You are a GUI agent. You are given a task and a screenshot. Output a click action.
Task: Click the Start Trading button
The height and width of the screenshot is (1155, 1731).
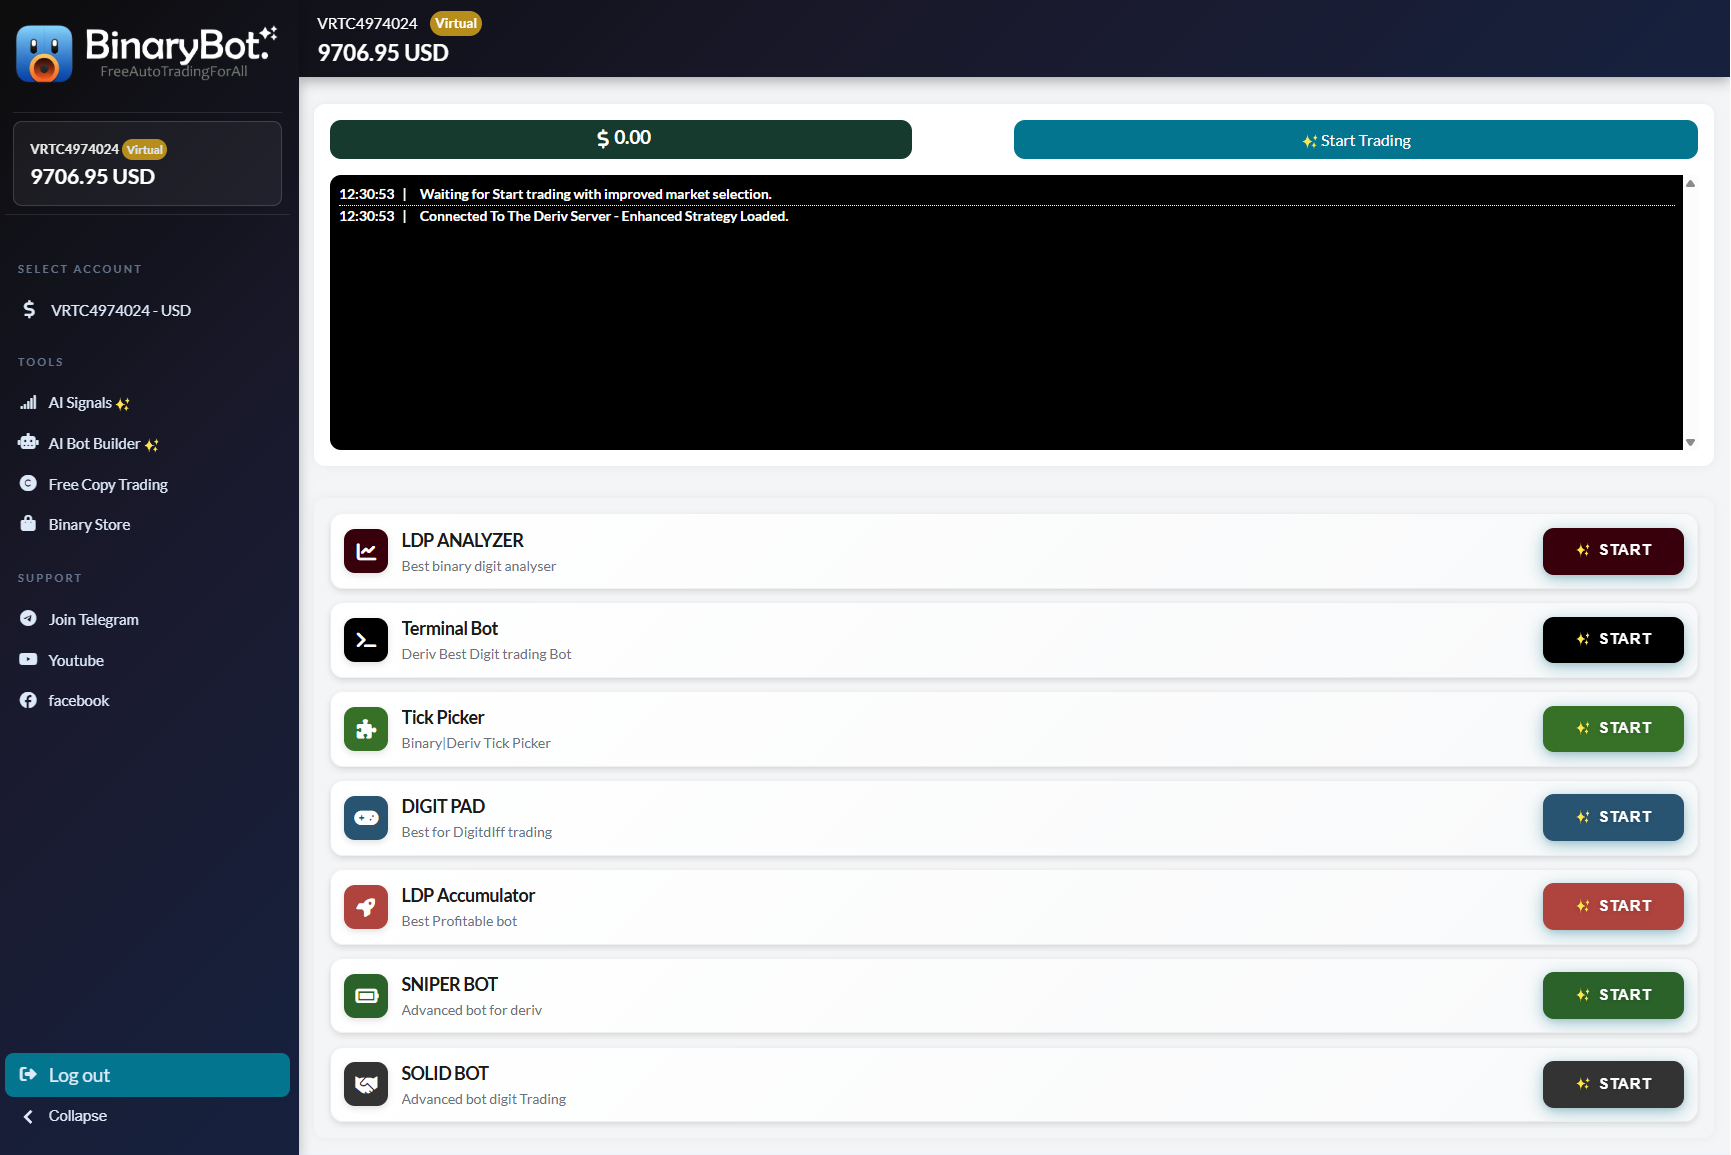[1355, 140]
